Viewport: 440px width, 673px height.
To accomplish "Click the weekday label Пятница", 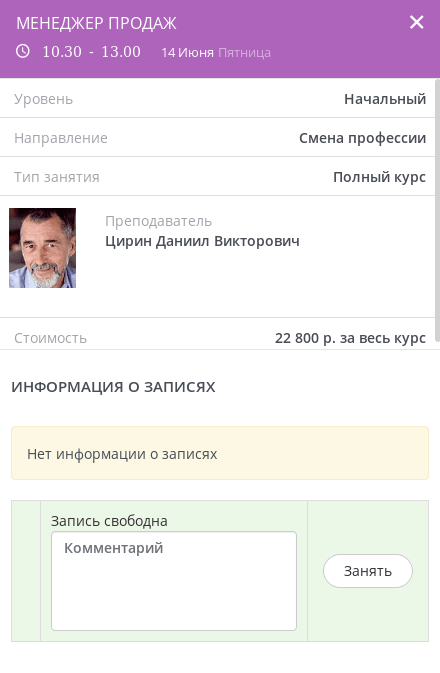I will (244, 53).
